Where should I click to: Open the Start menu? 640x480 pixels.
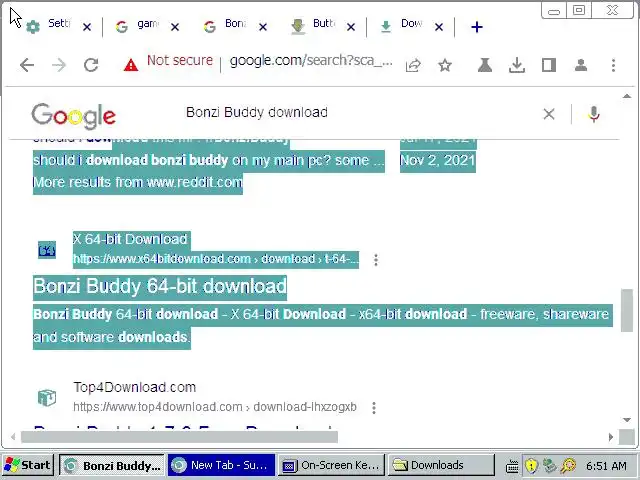coord(28,465)
